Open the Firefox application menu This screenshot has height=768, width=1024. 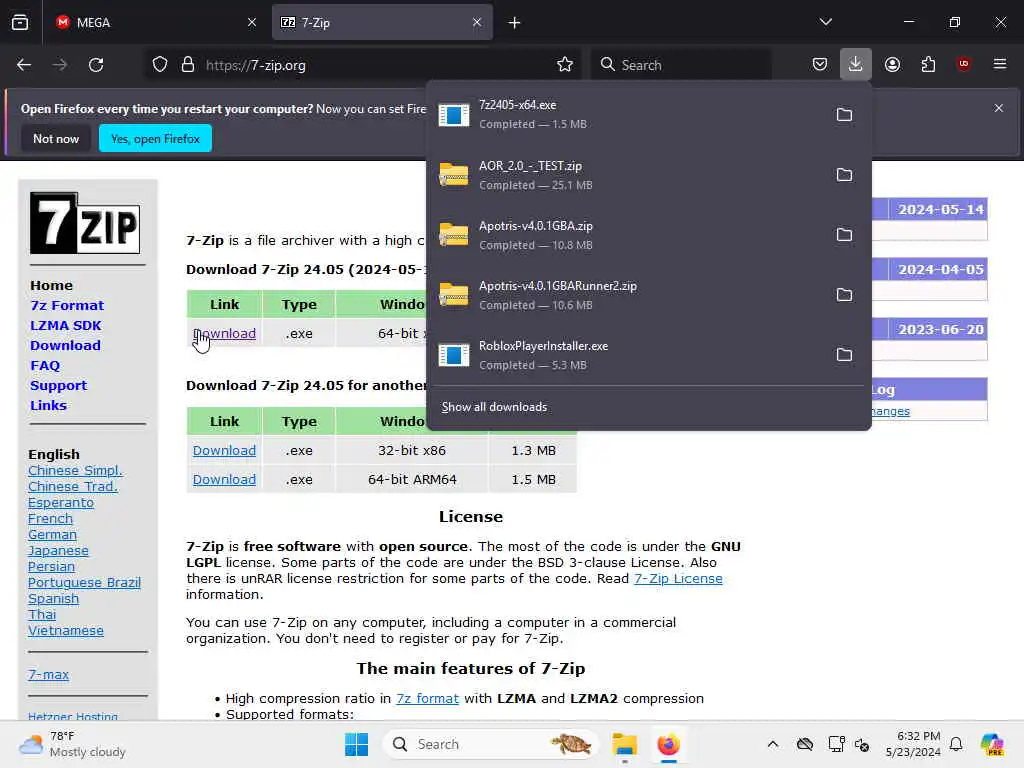1000,64
